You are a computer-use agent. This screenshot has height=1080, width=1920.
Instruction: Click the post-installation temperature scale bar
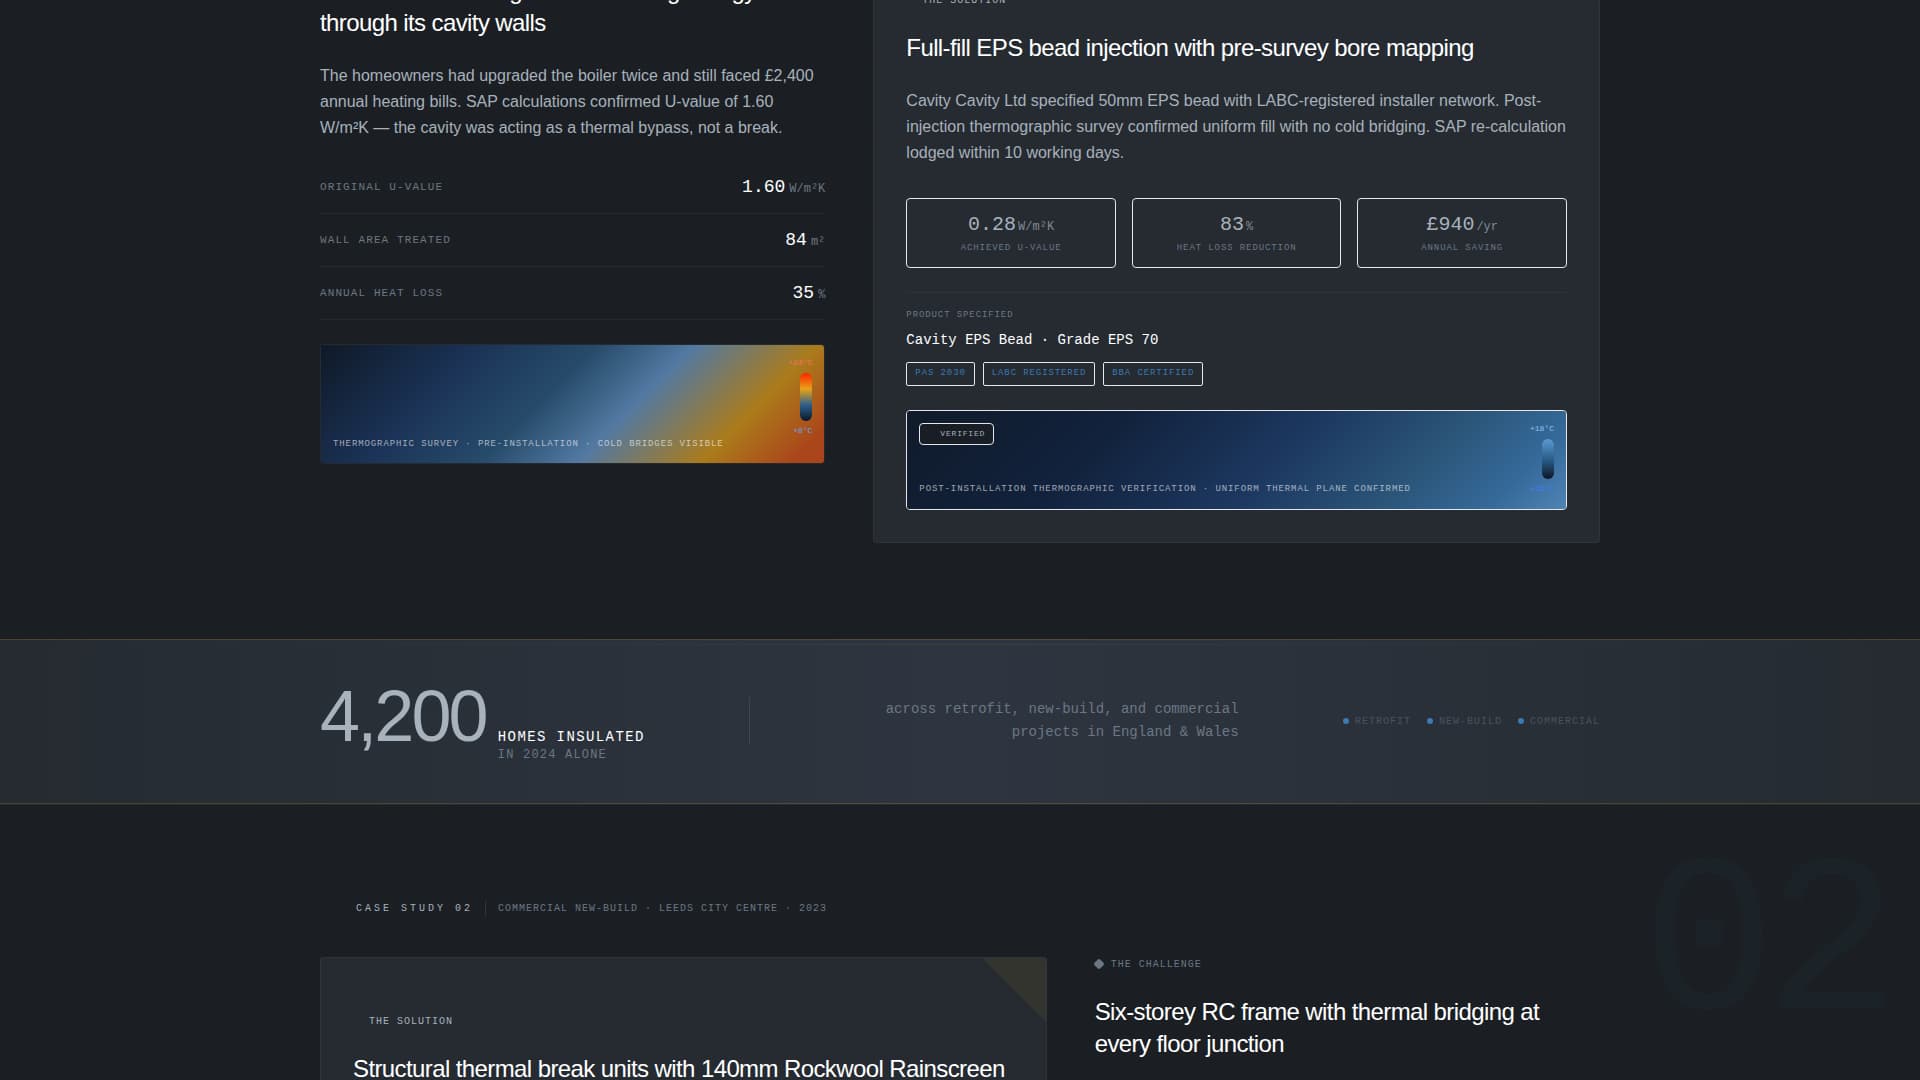1548,459
